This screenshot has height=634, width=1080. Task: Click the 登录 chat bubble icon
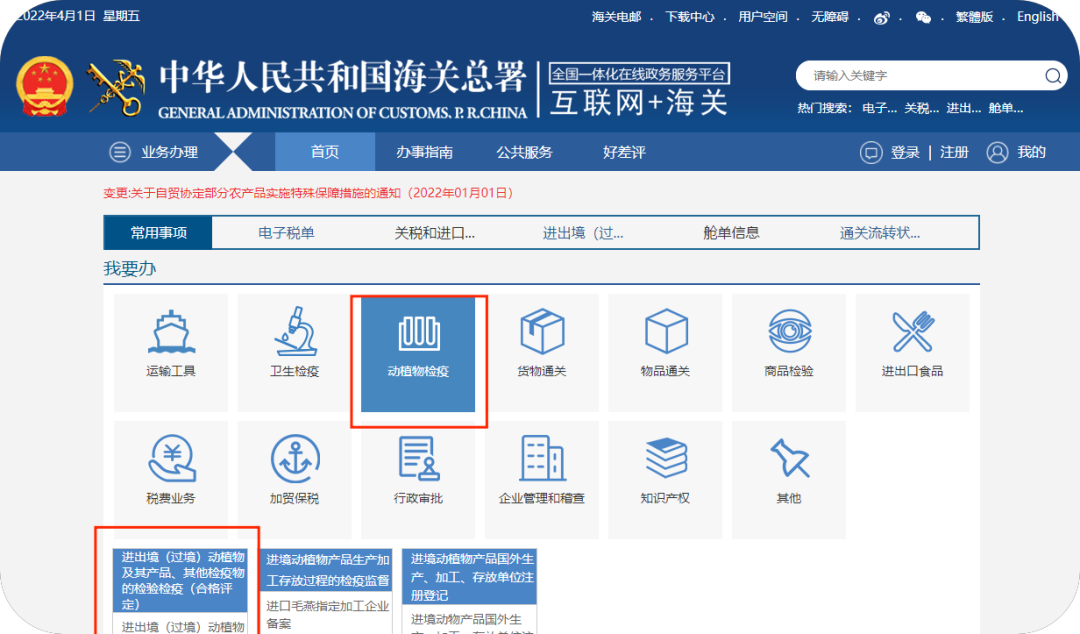pos(871,152)
